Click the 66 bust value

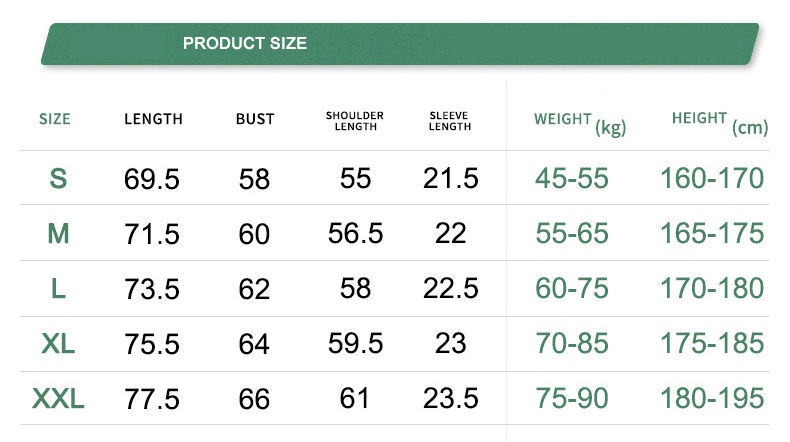coord(255,400)
